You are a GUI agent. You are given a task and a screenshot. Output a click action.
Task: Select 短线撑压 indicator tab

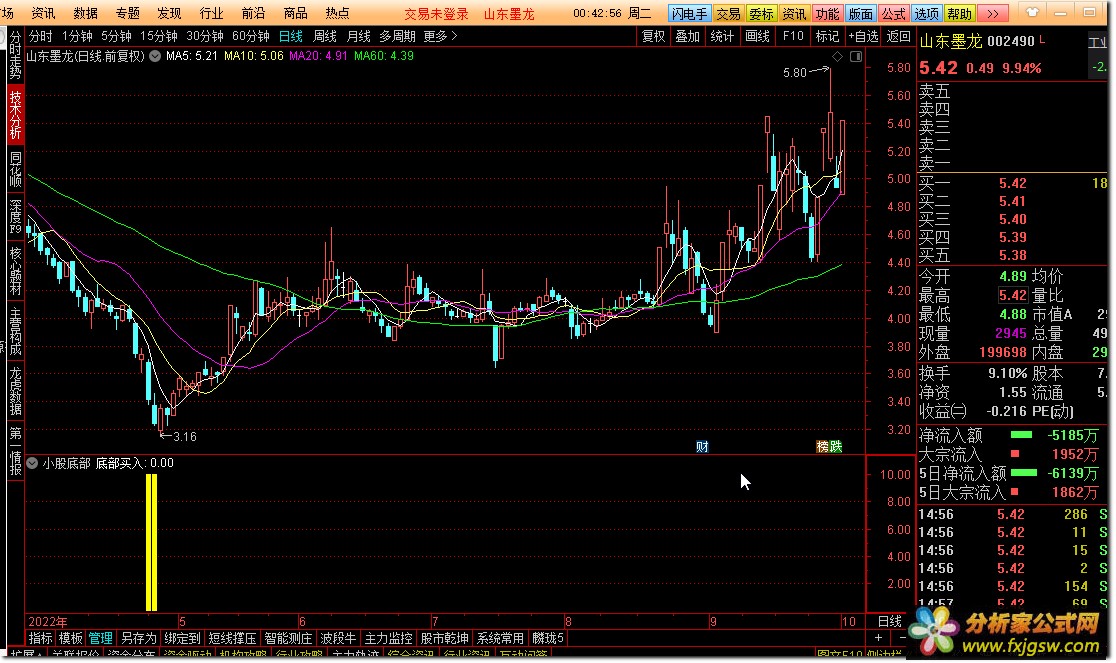(x=232, y=638)
